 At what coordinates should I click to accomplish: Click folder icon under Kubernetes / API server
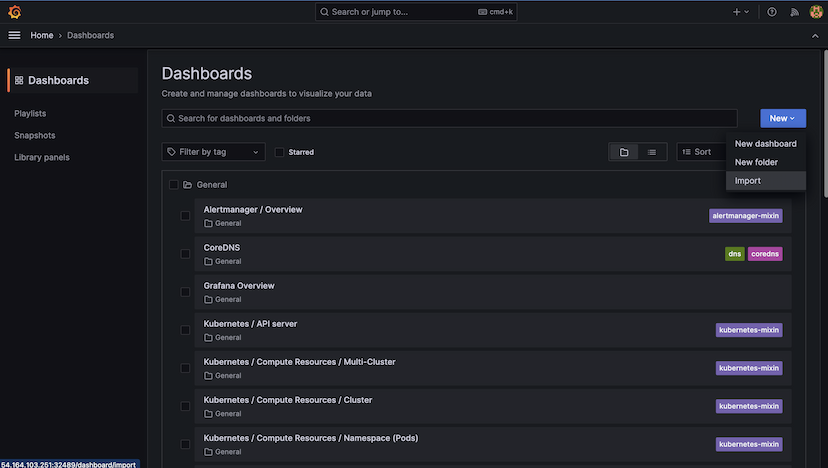click(x=208, y=338)
